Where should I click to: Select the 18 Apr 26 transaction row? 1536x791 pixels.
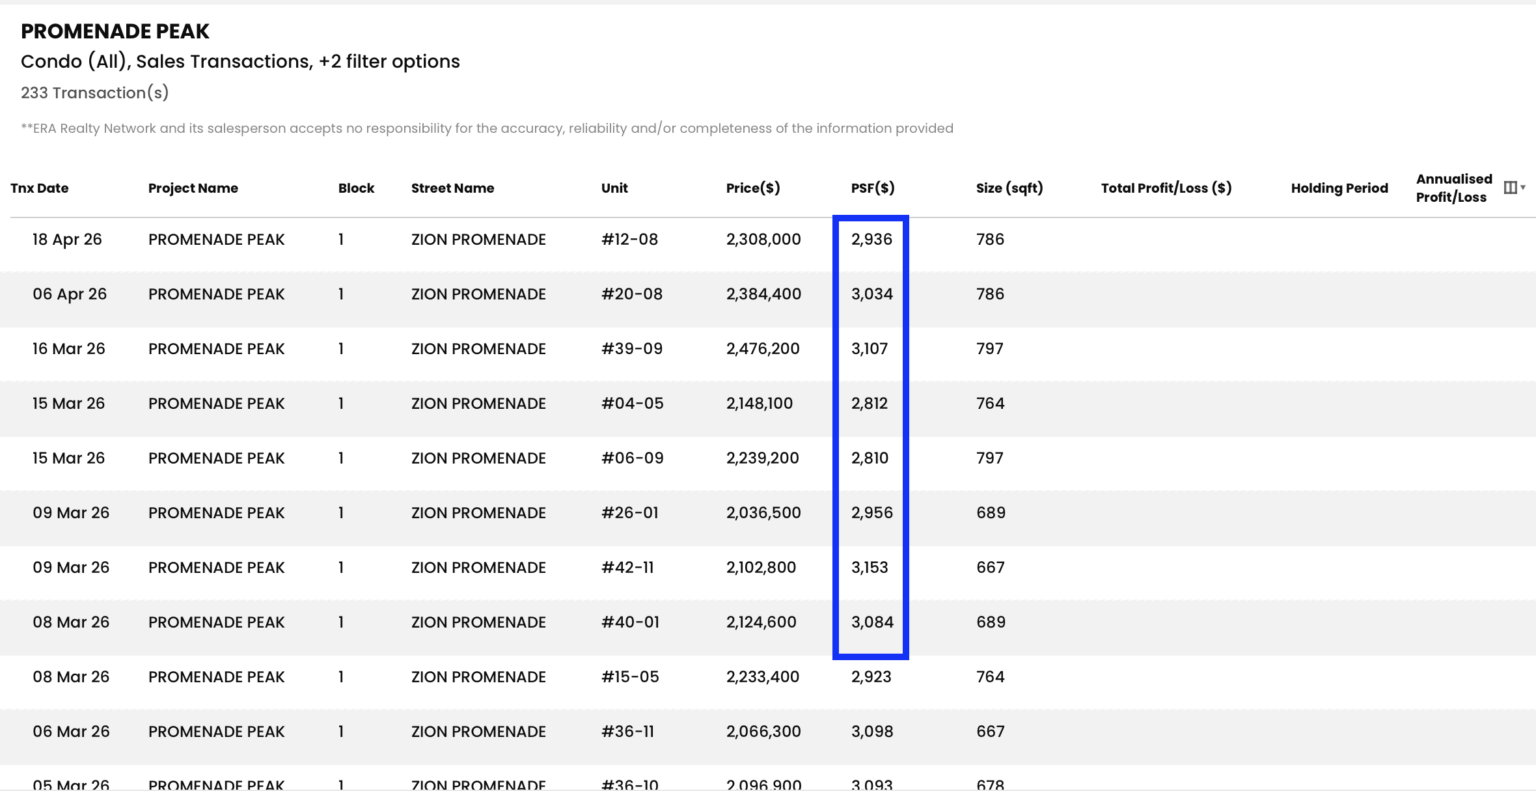pos(768,240)
